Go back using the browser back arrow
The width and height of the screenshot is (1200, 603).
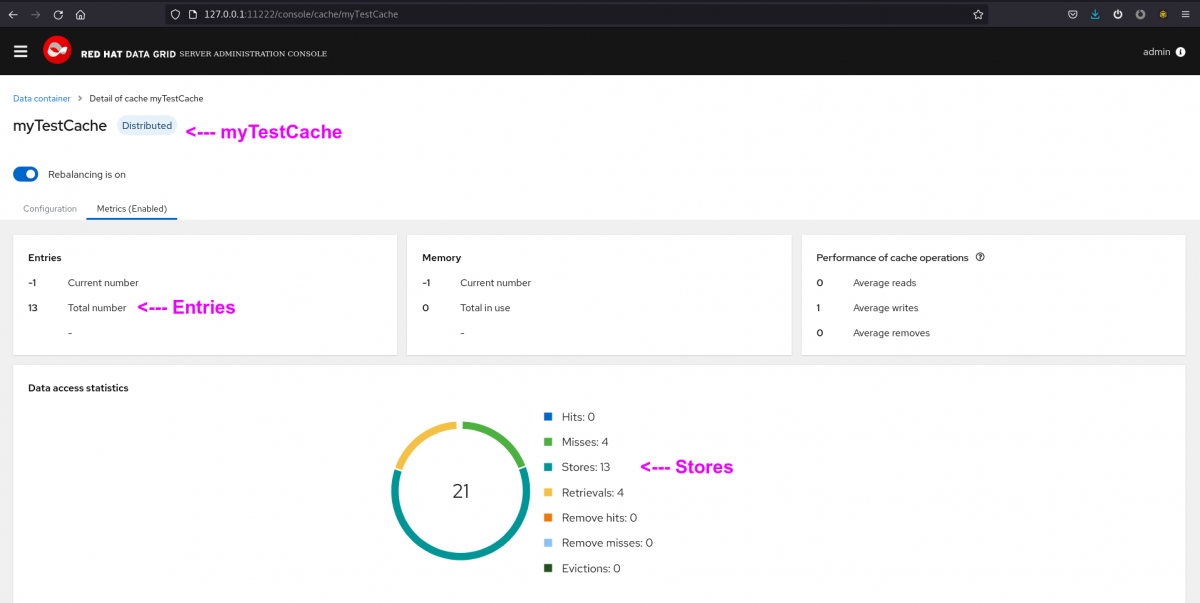[x=13, y=15]
